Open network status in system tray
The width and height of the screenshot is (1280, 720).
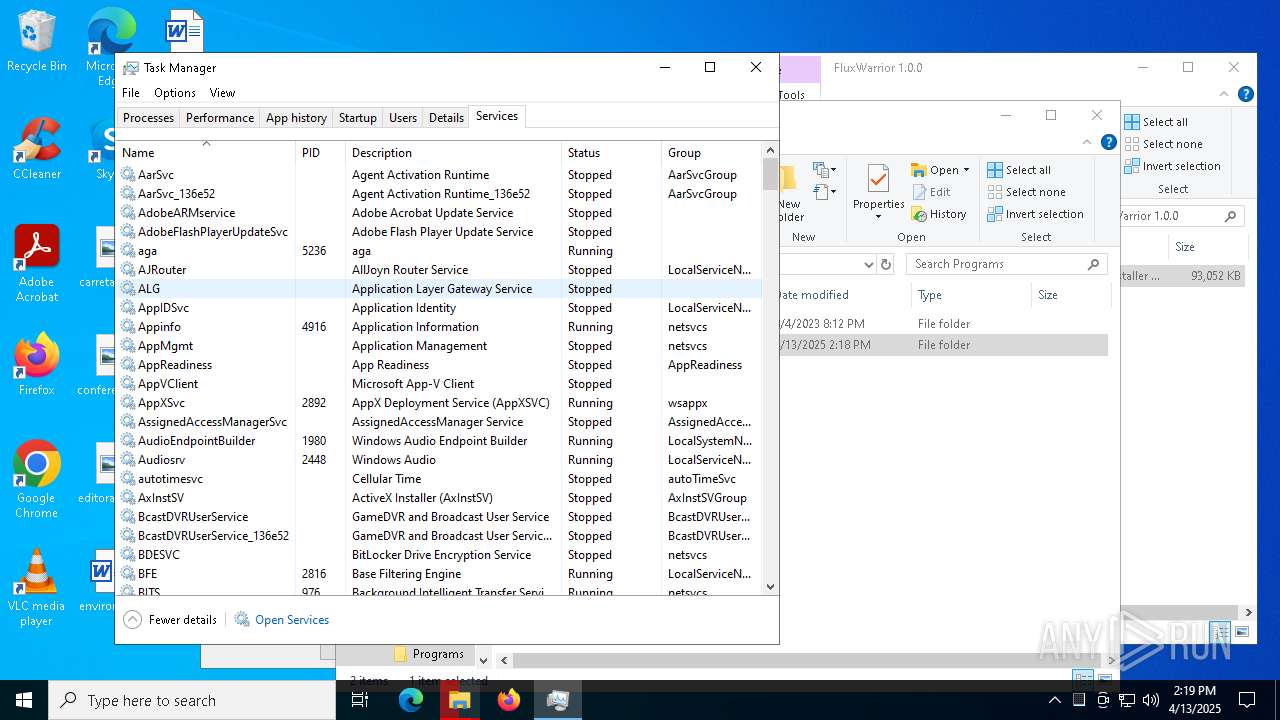1127,700
